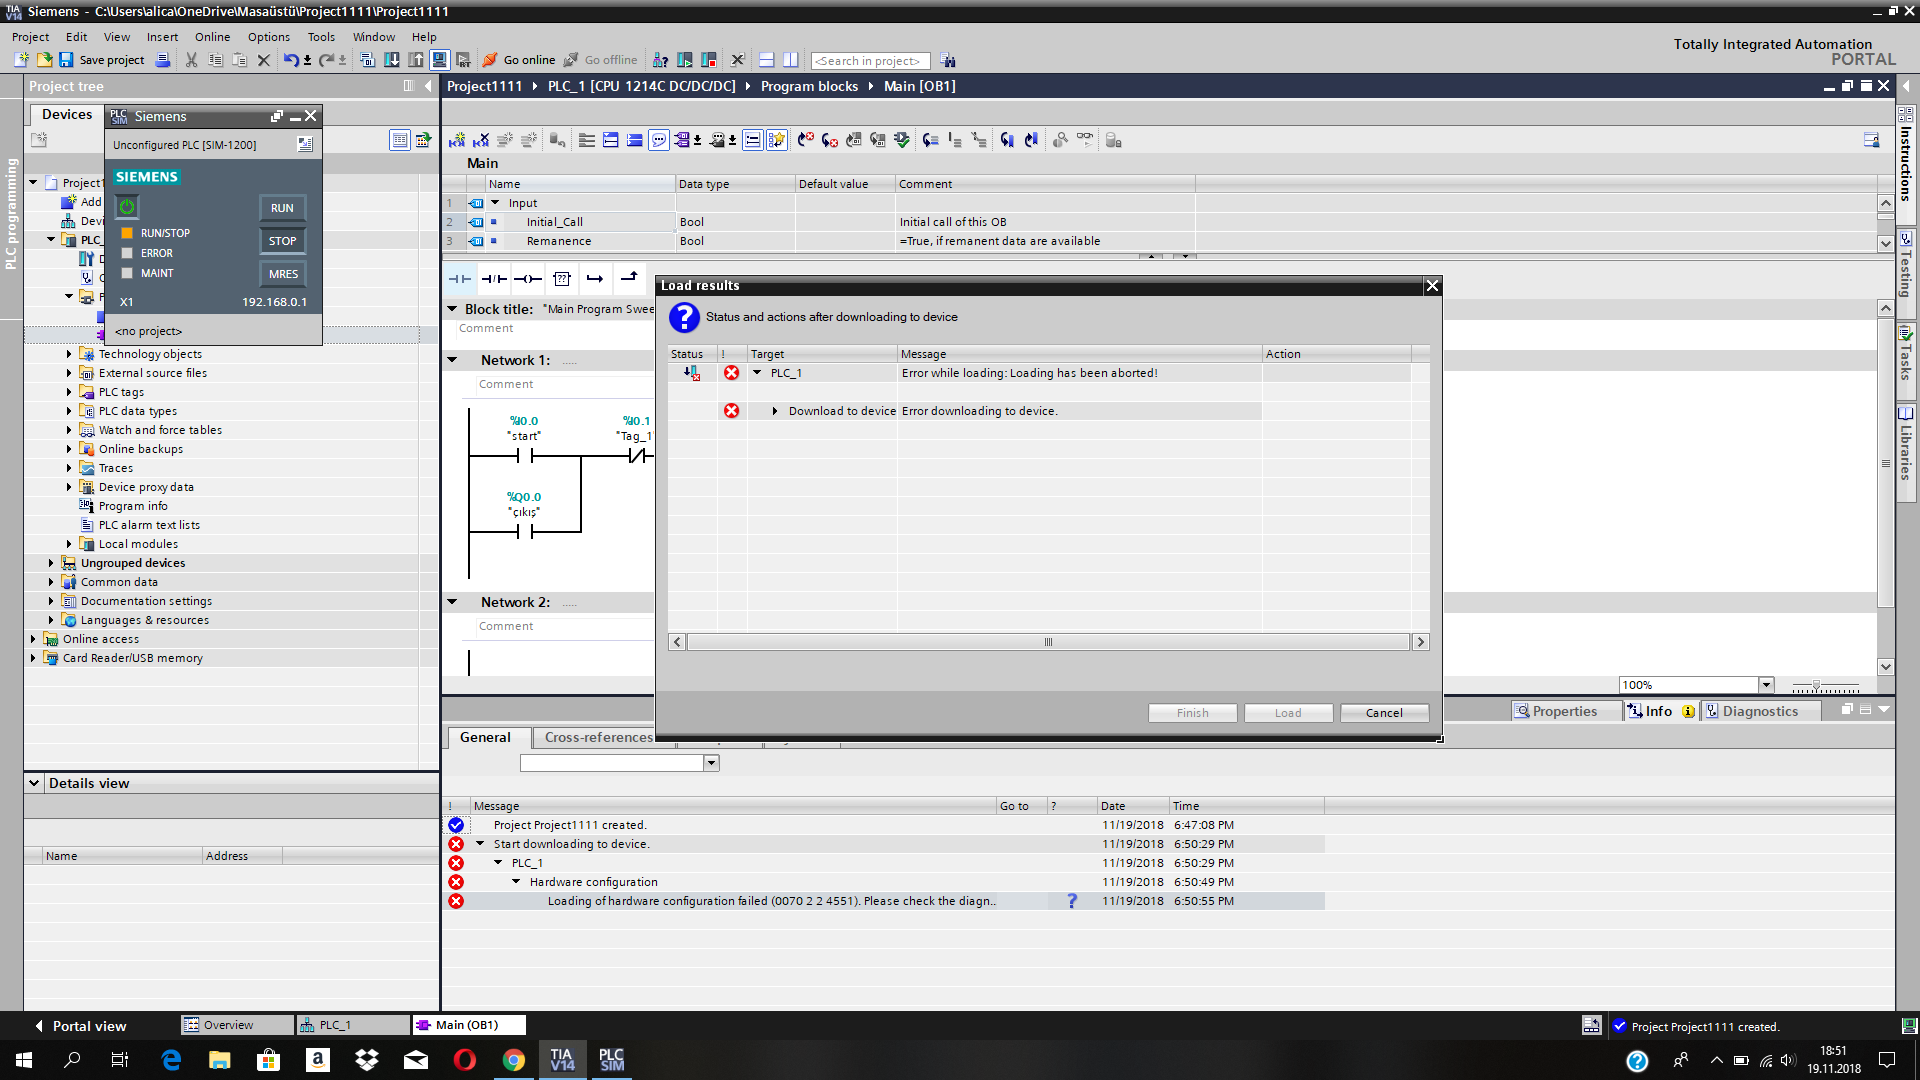The height and width of the screenshot is (1080, 1920).
Task: Click the download to device icon
Action: pyautogui.click(x=392, y=60)
